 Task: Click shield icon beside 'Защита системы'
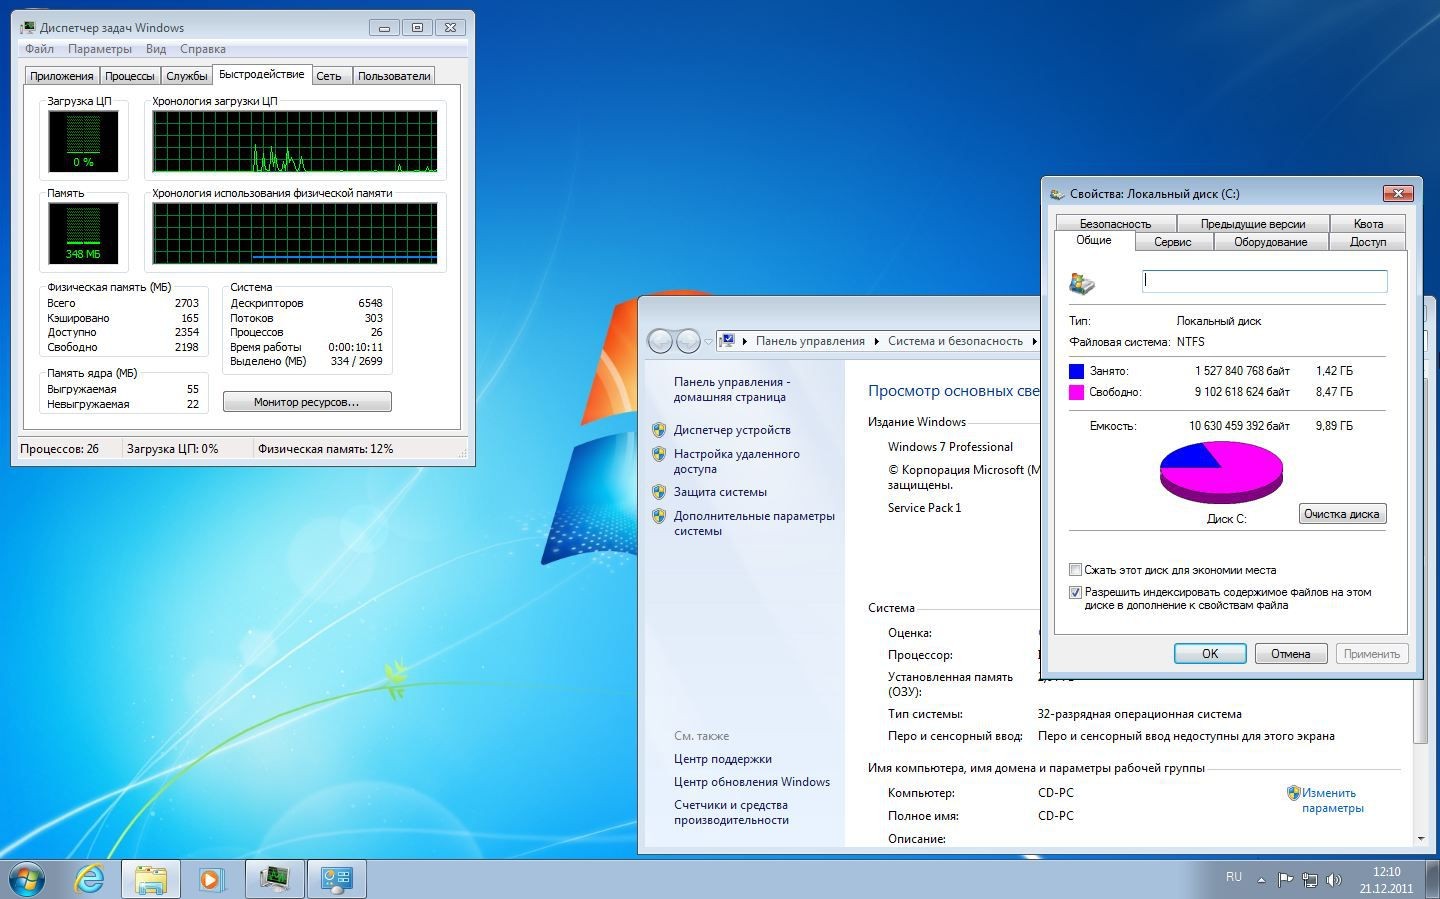[x=659, y=492]
